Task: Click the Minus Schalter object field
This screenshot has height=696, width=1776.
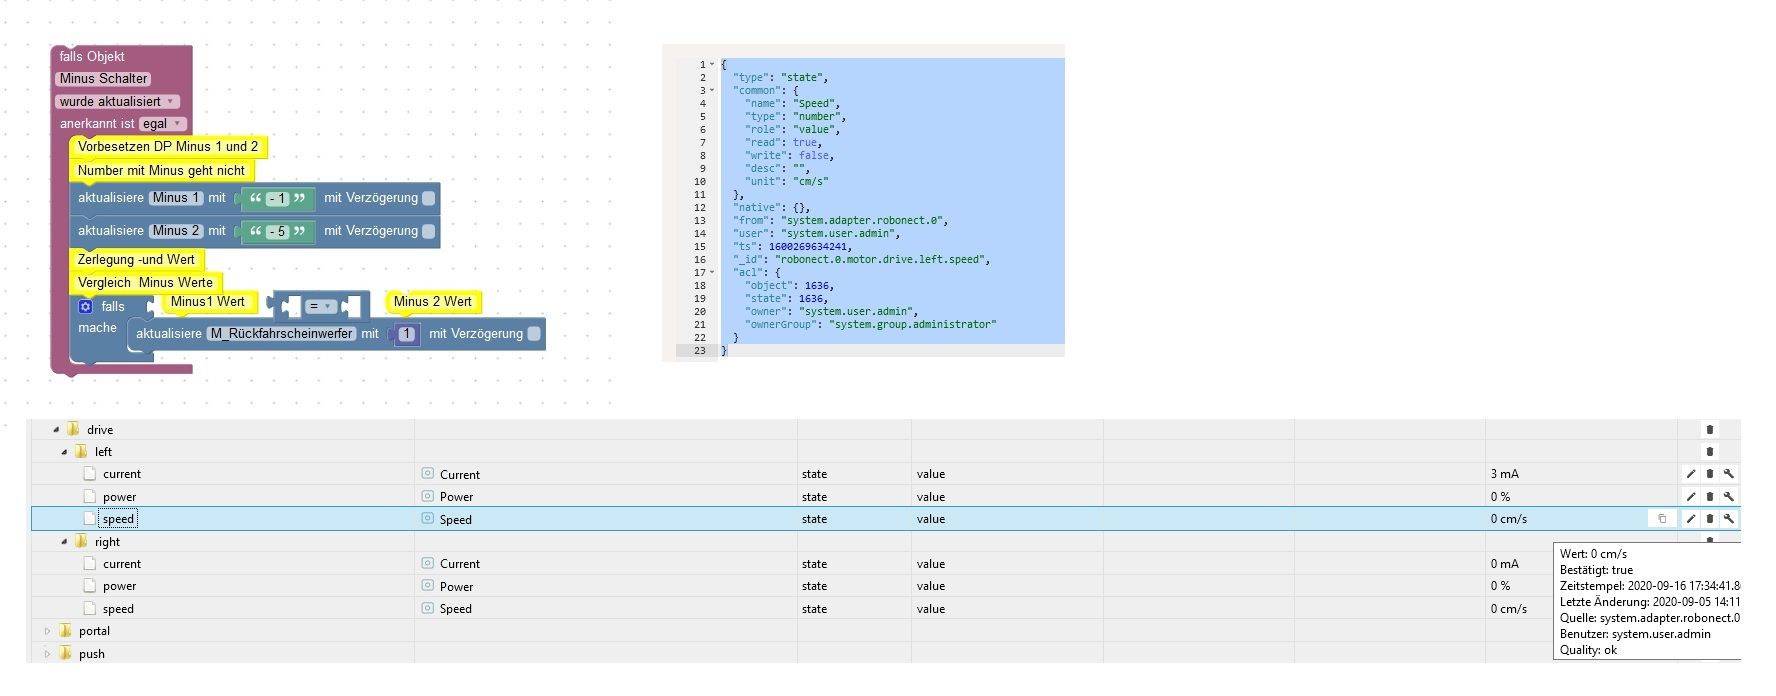Action: [x=103, y=79]
